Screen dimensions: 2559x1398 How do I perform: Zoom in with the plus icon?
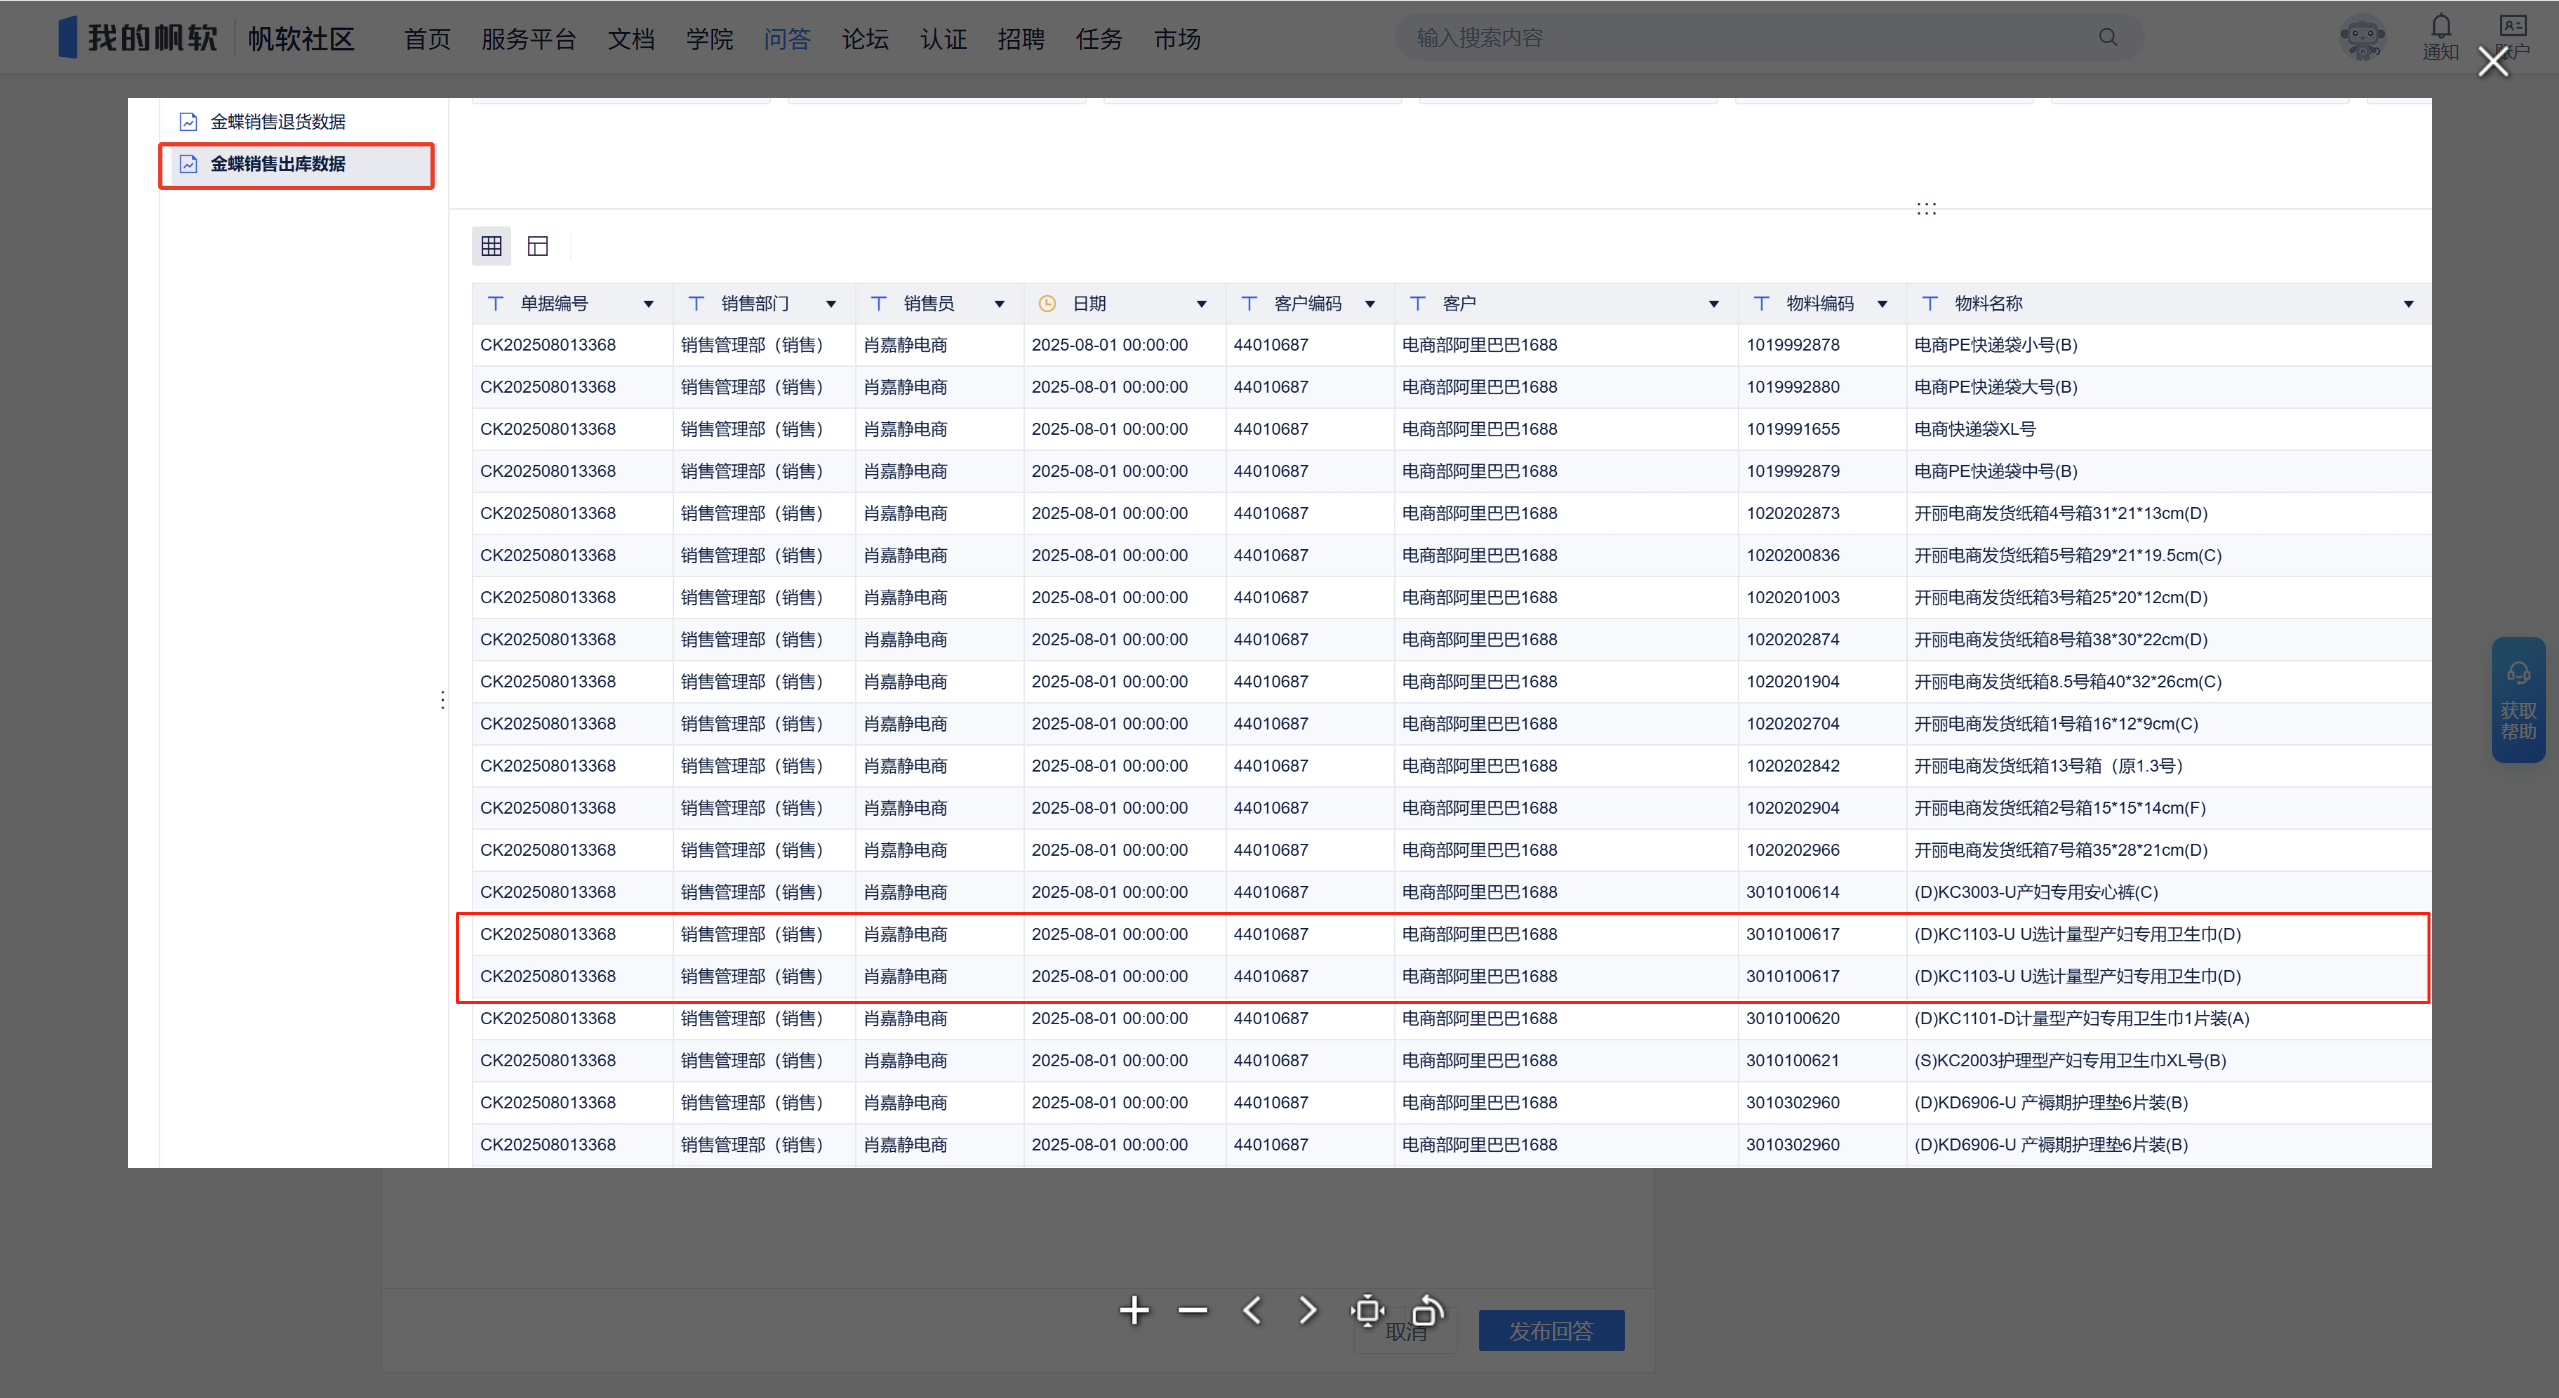click(1134, 1310)
